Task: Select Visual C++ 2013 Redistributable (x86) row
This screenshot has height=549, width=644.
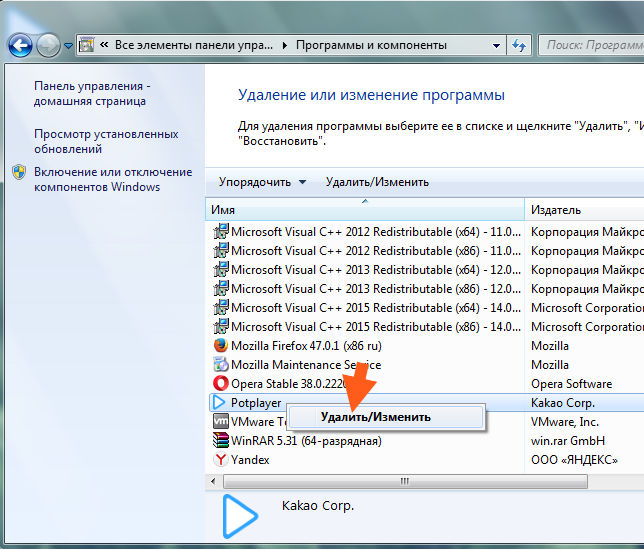Action: (x=425, y=289)
